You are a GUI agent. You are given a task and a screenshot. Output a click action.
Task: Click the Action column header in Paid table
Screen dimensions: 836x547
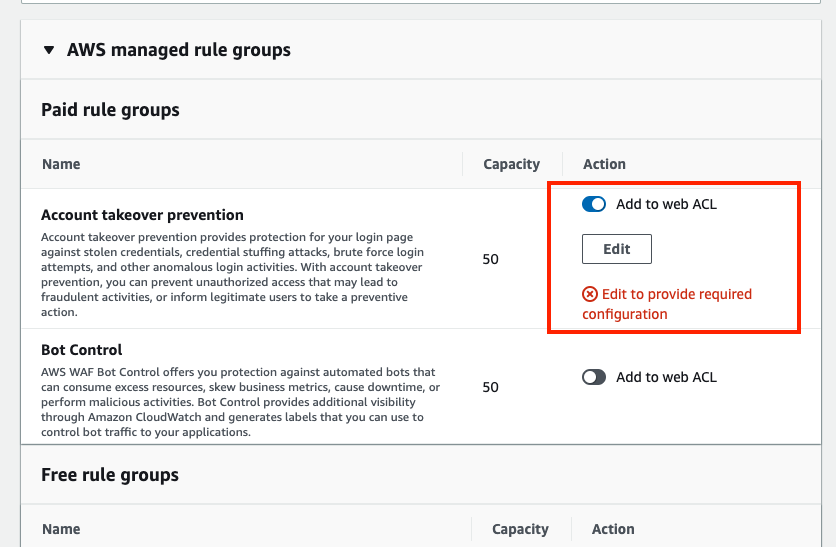tap(604, 164)
